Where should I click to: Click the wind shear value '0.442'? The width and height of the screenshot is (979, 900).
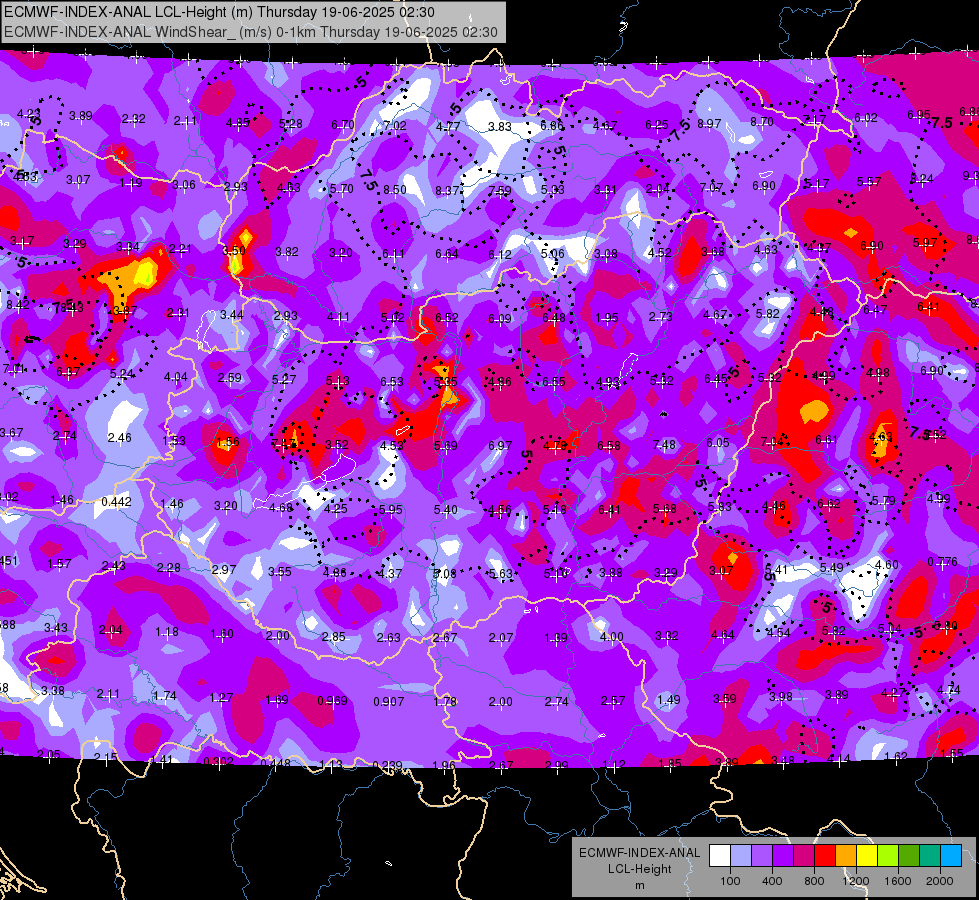click(x=116, y=502)
